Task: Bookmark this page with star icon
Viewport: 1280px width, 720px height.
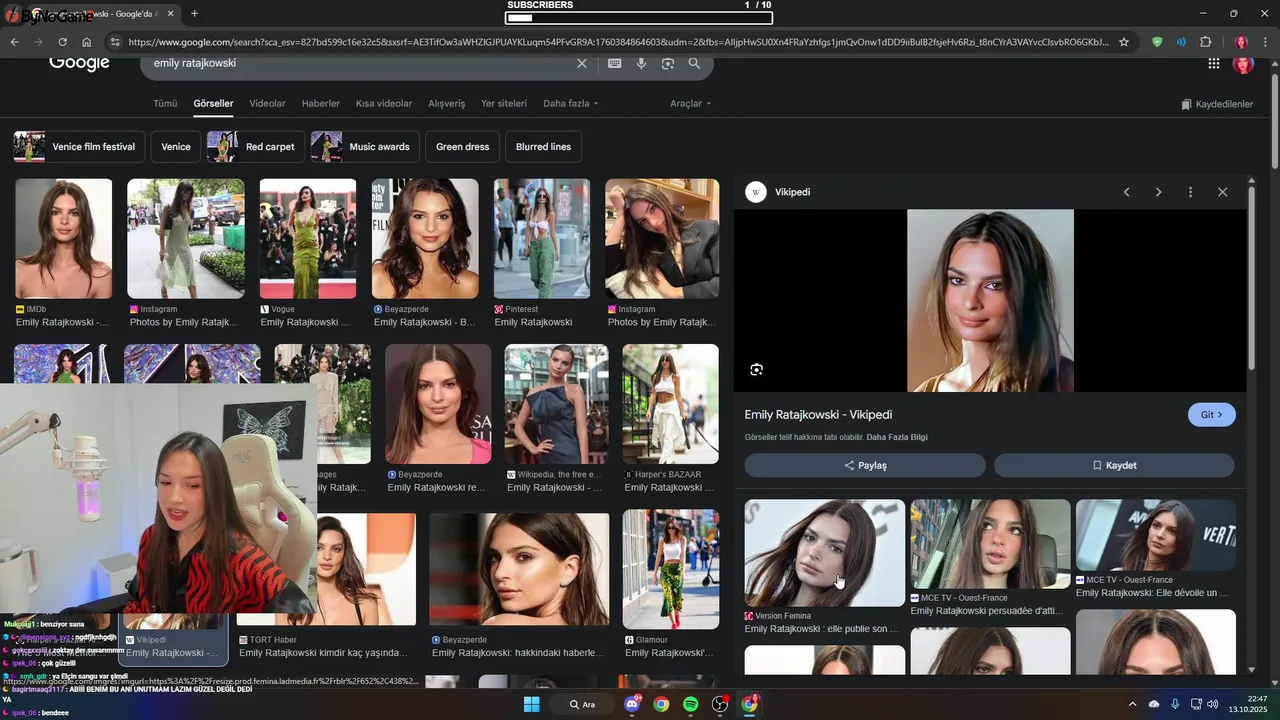Action: point(1124,42)
